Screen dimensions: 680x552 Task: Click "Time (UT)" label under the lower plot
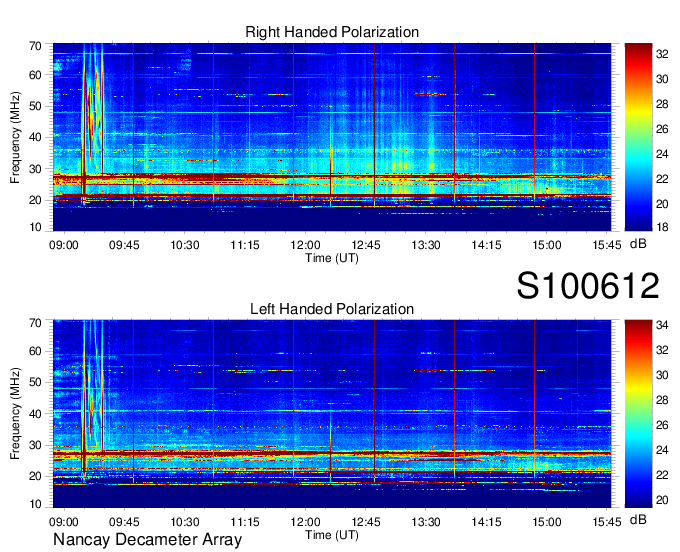[332, 535]
